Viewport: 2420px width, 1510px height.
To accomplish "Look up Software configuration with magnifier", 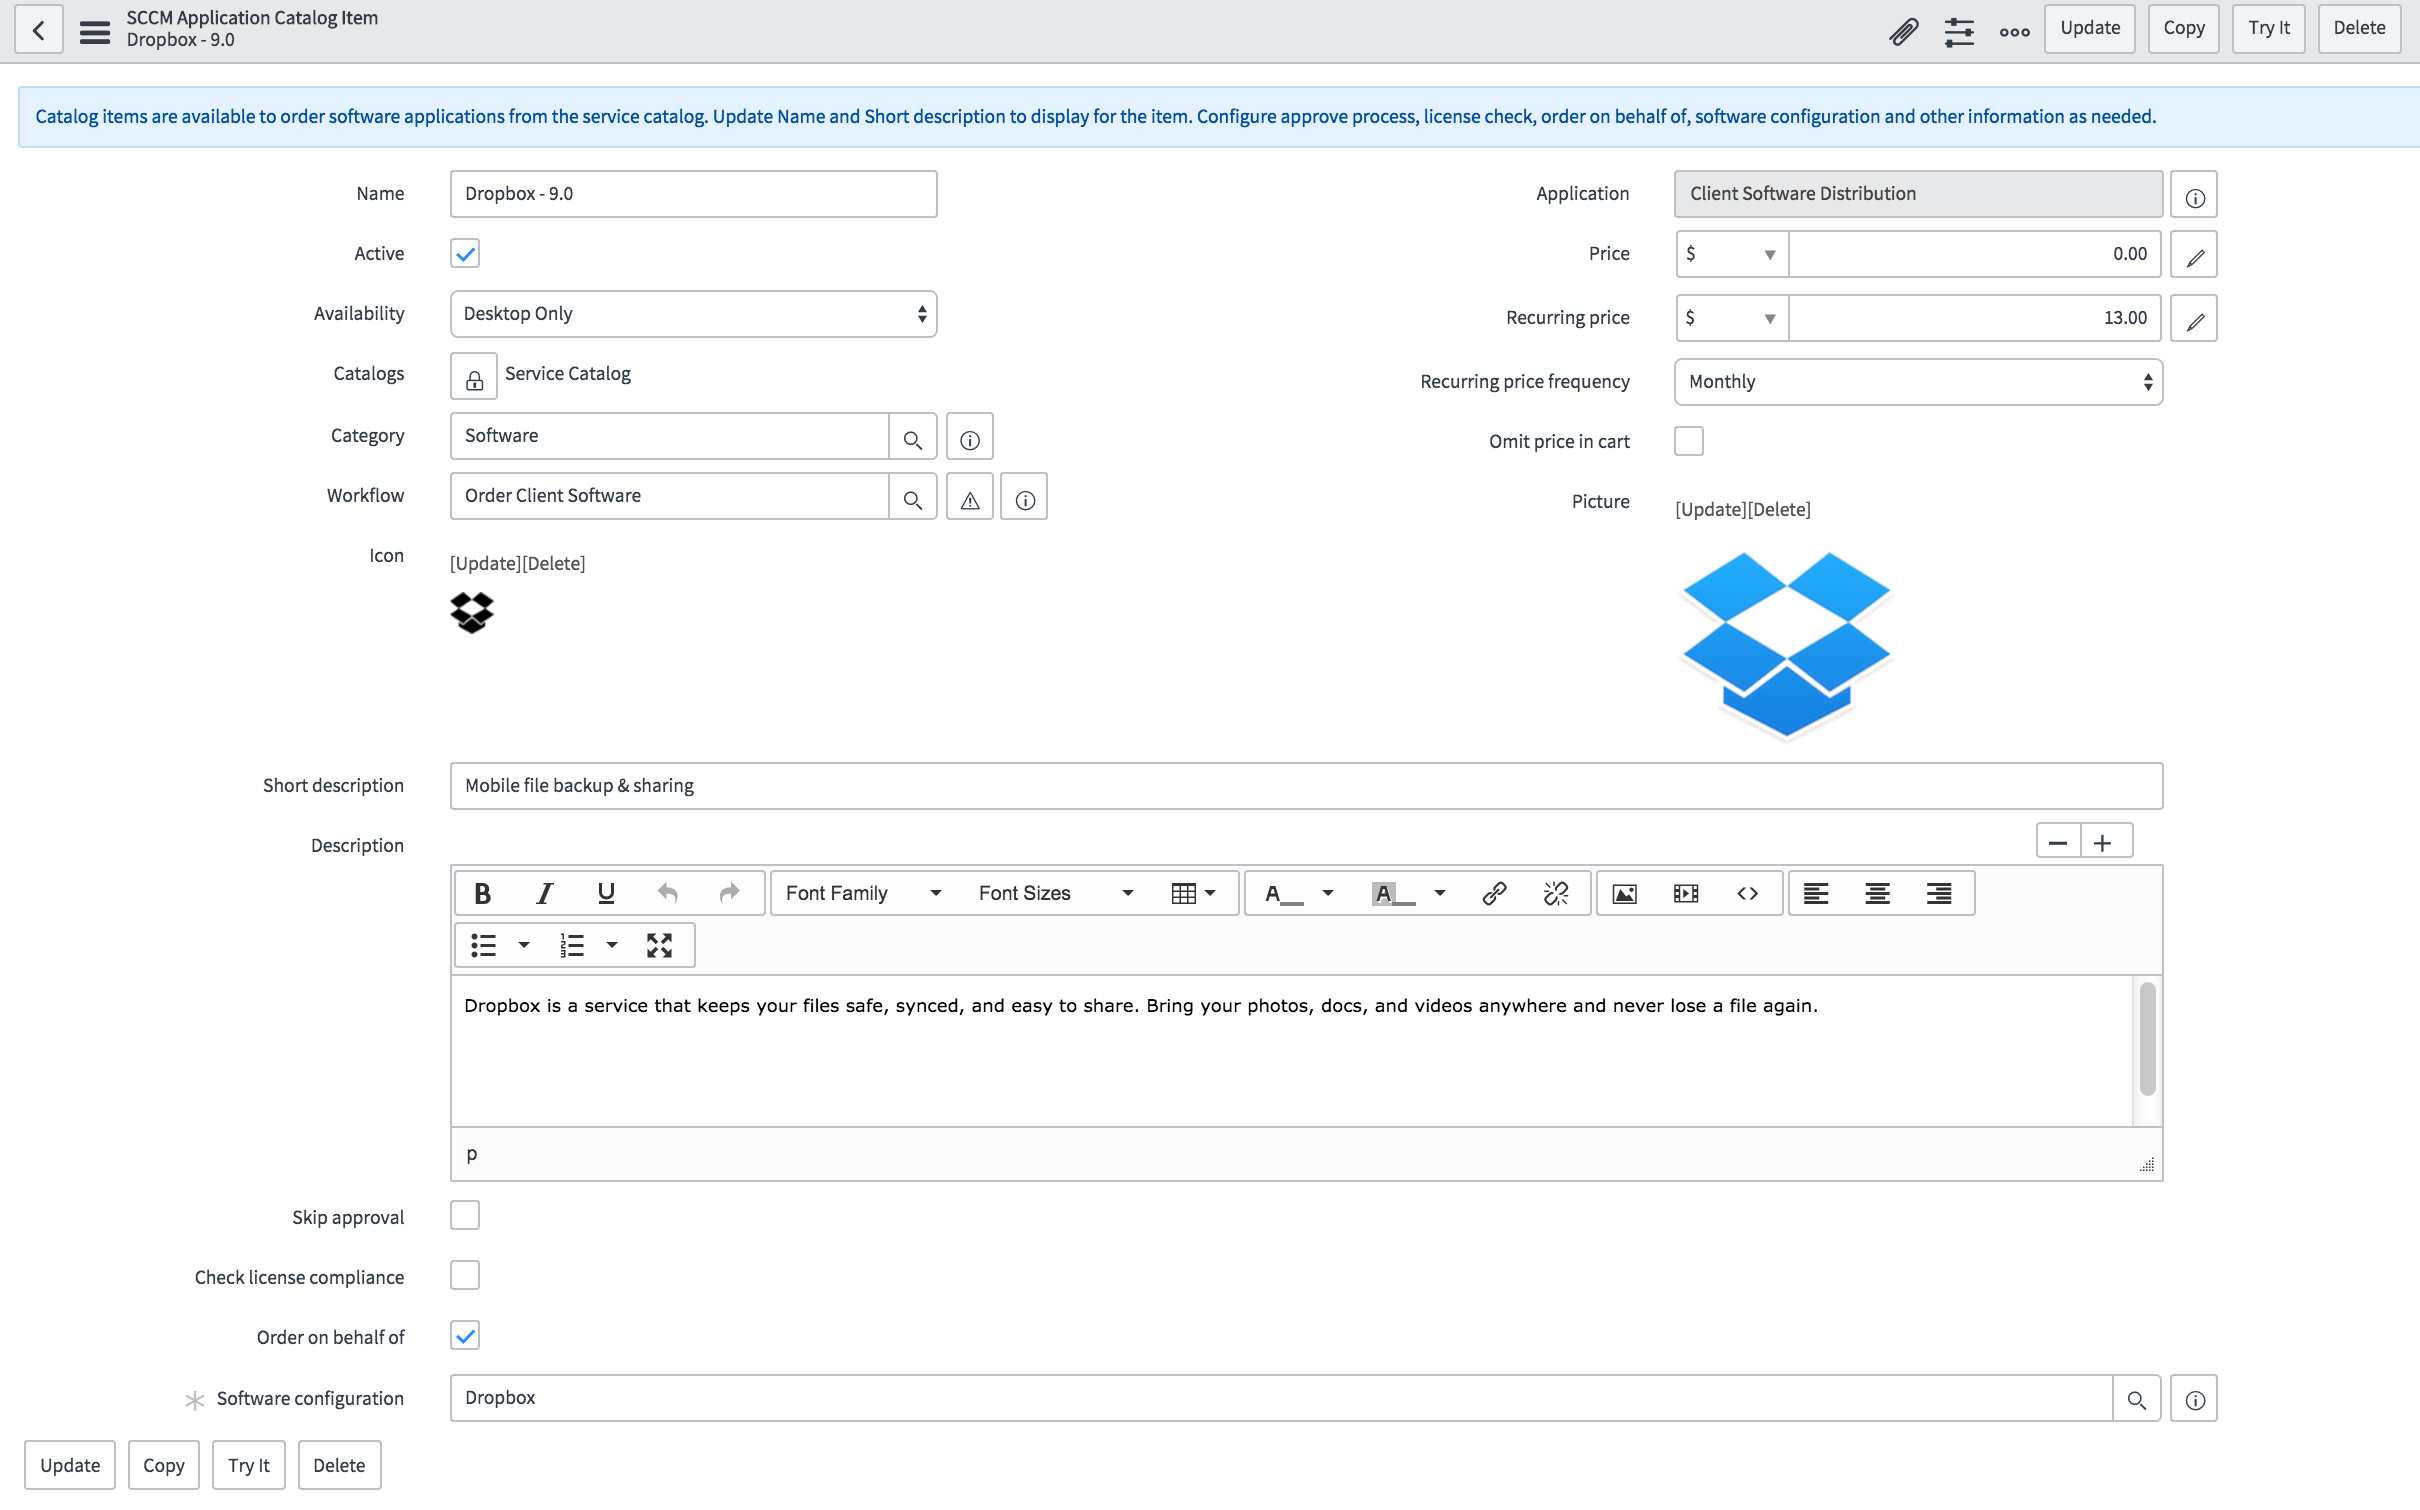I will pyautogui.click(x=2137, y=1399).
